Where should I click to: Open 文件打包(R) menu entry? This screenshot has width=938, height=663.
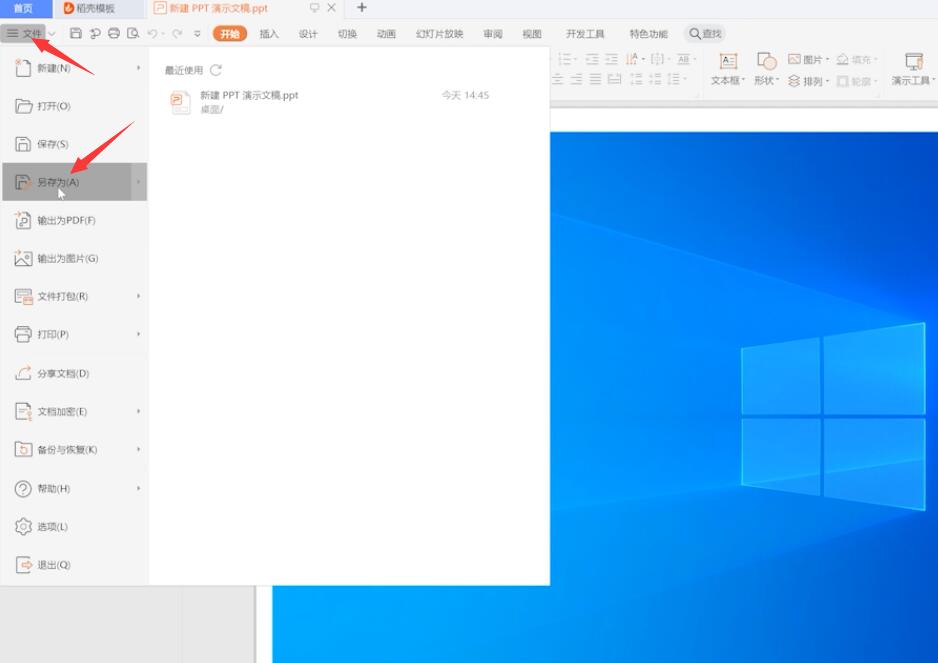point(74,296)
